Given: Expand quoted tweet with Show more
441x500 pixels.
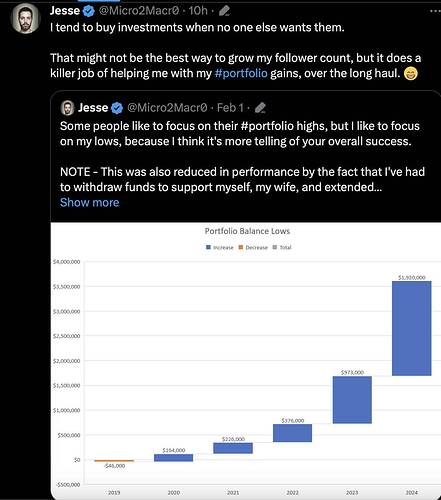Looking at the screenshot, I should click(x=89, y=203).
